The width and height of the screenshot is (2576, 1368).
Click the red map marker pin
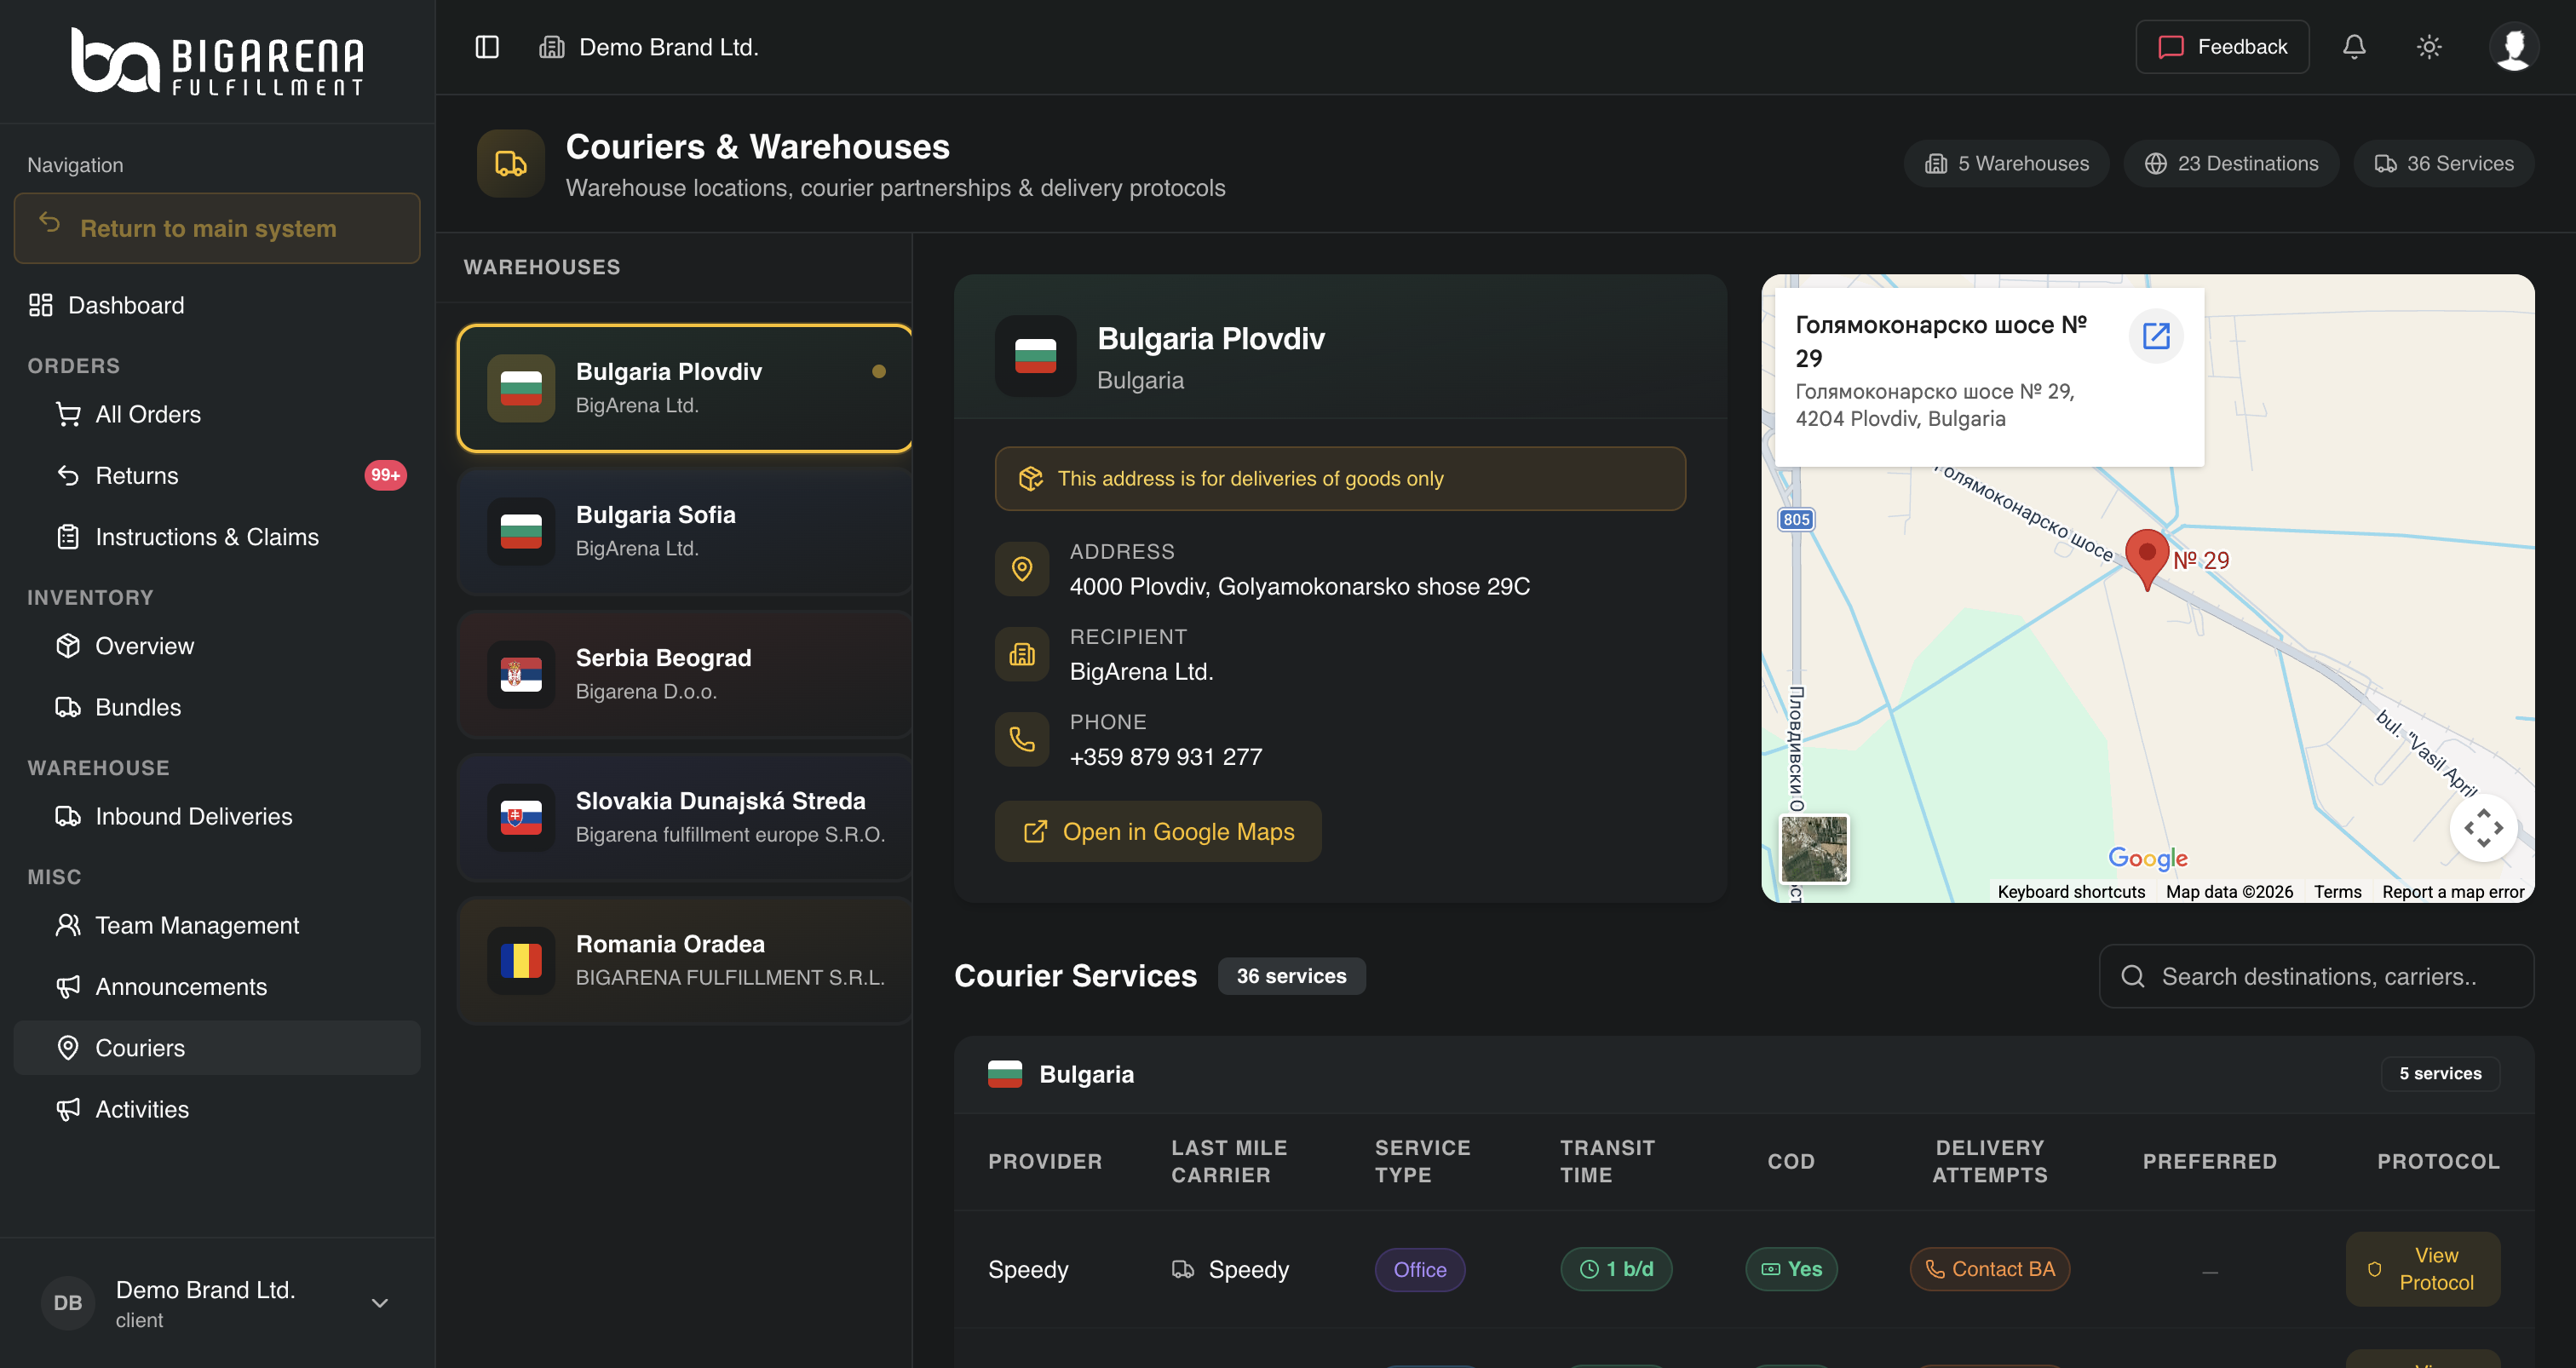coord(2146,559)
